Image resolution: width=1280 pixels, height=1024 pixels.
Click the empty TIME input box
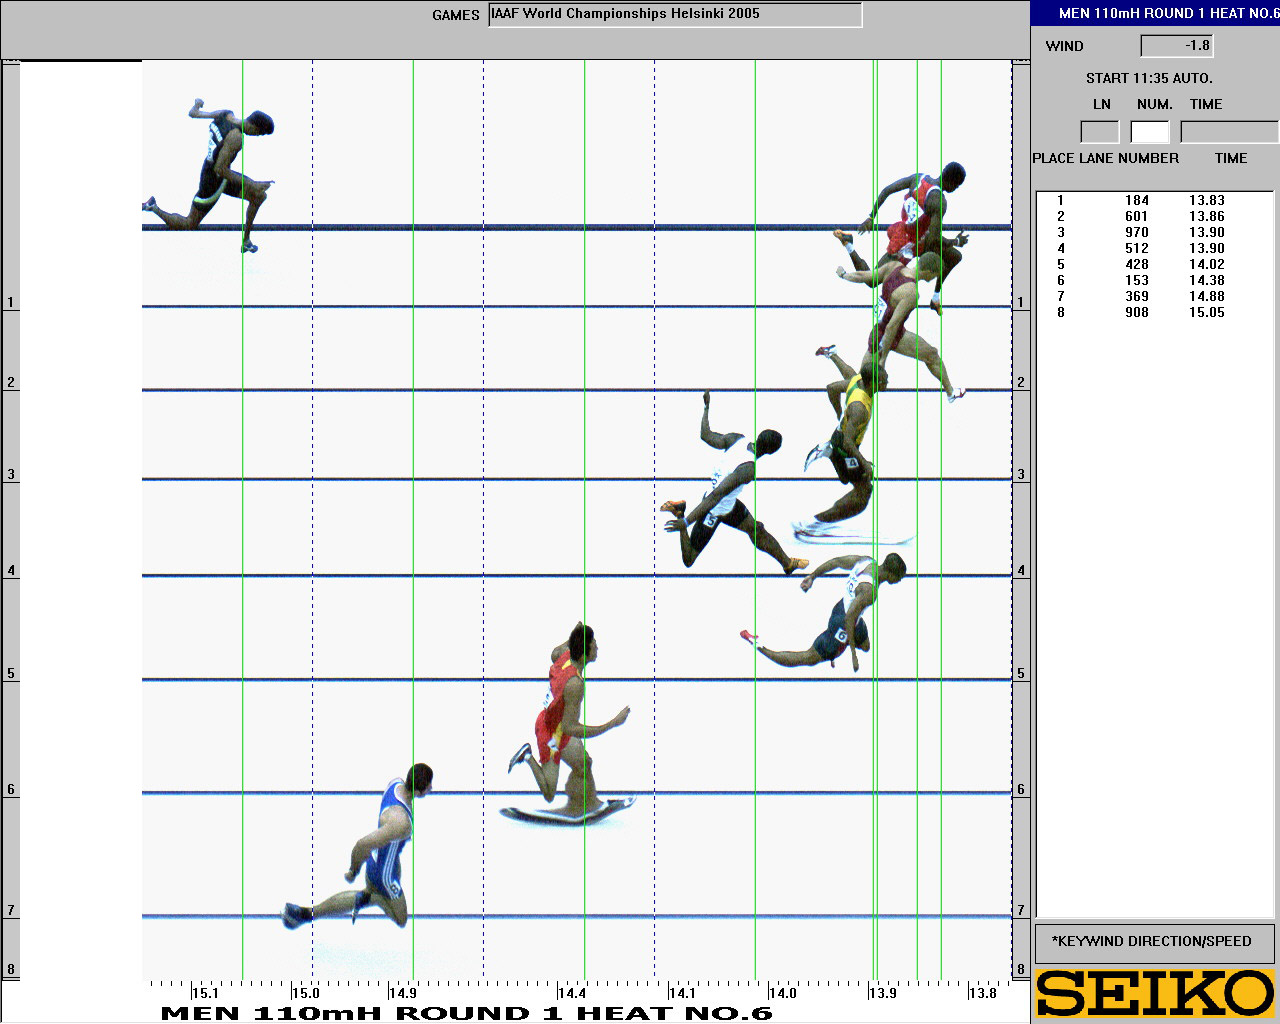1228,132
